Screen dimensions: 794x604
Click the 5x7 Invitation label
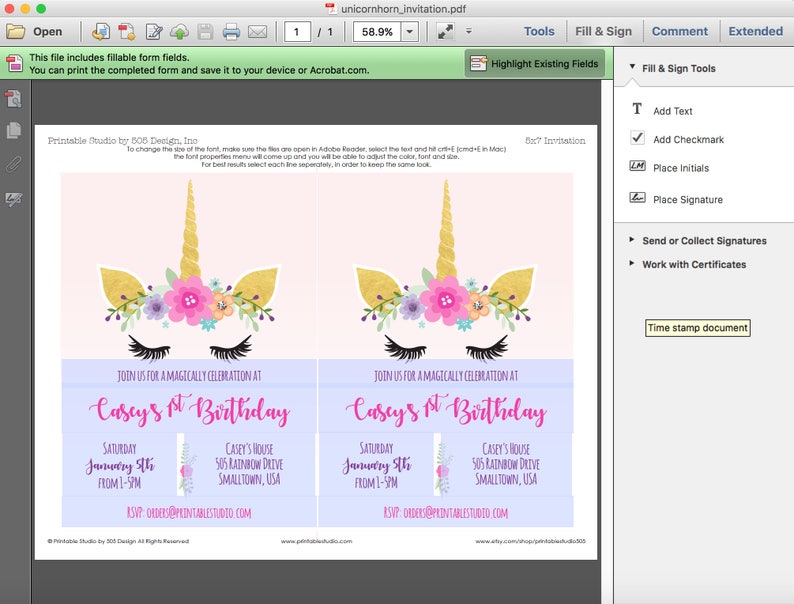tap(555, 141)
